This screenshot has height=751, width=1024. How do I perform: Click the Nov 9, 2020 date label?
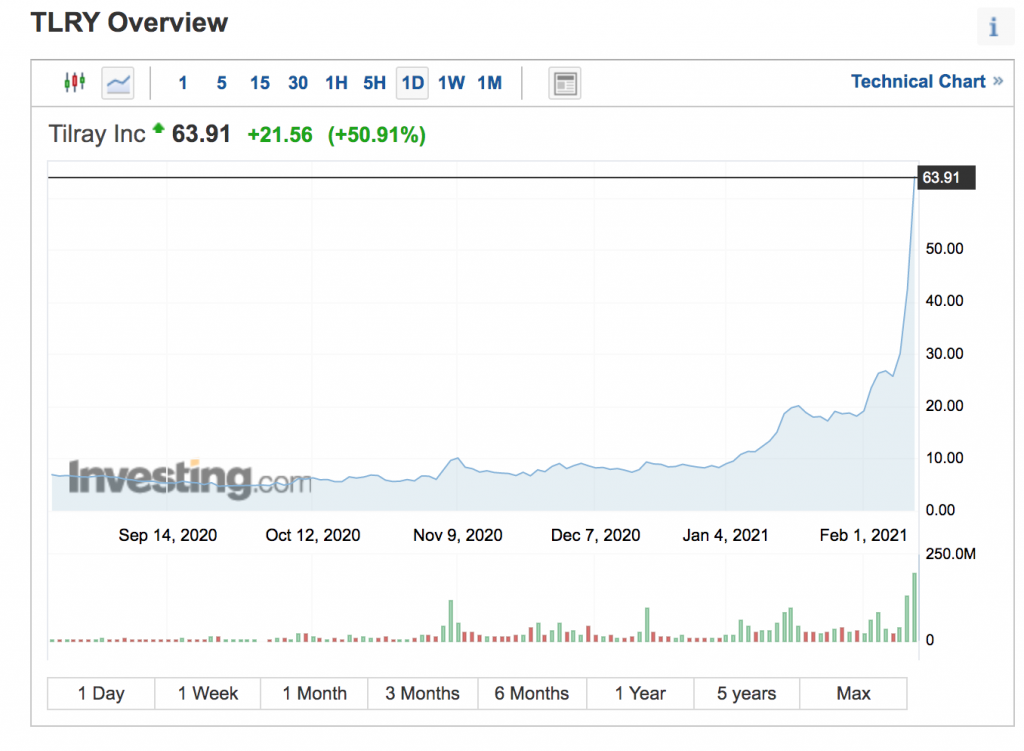tap(458, 535)
